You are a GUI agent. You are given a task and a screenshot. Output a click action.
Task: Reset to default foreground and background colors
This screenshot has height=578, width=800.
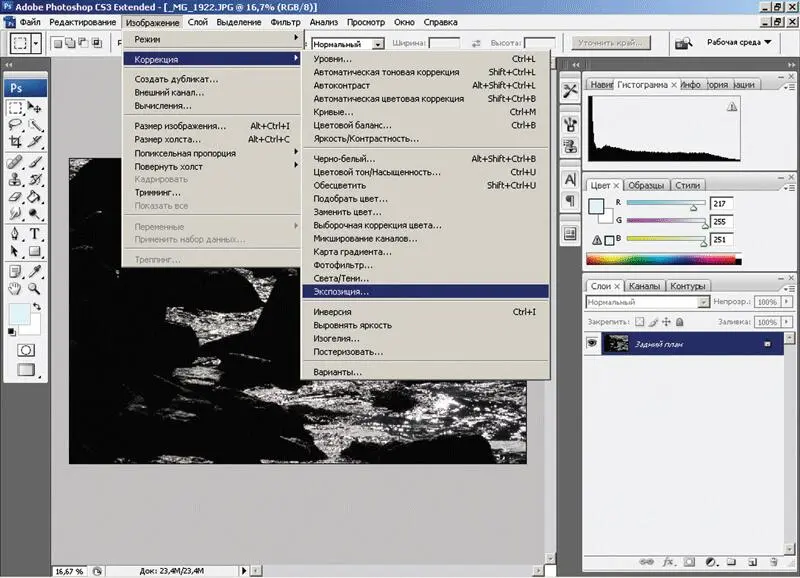point(11,332)
